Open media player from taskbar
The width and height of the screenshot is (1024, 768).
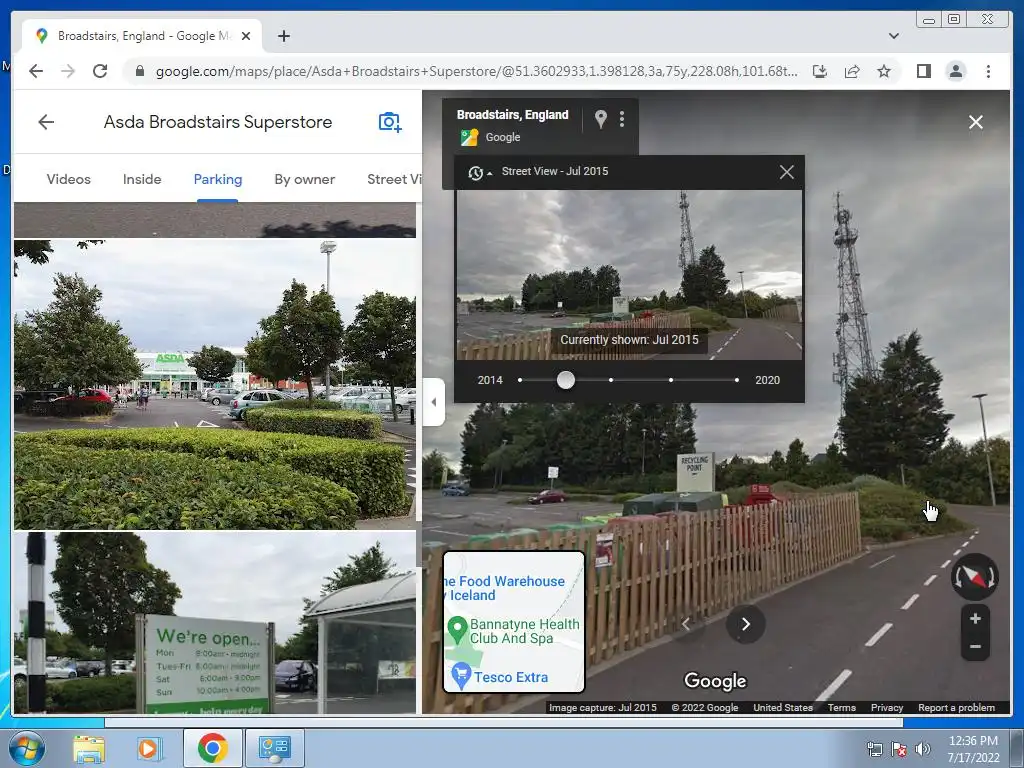(x=148, y=748)
